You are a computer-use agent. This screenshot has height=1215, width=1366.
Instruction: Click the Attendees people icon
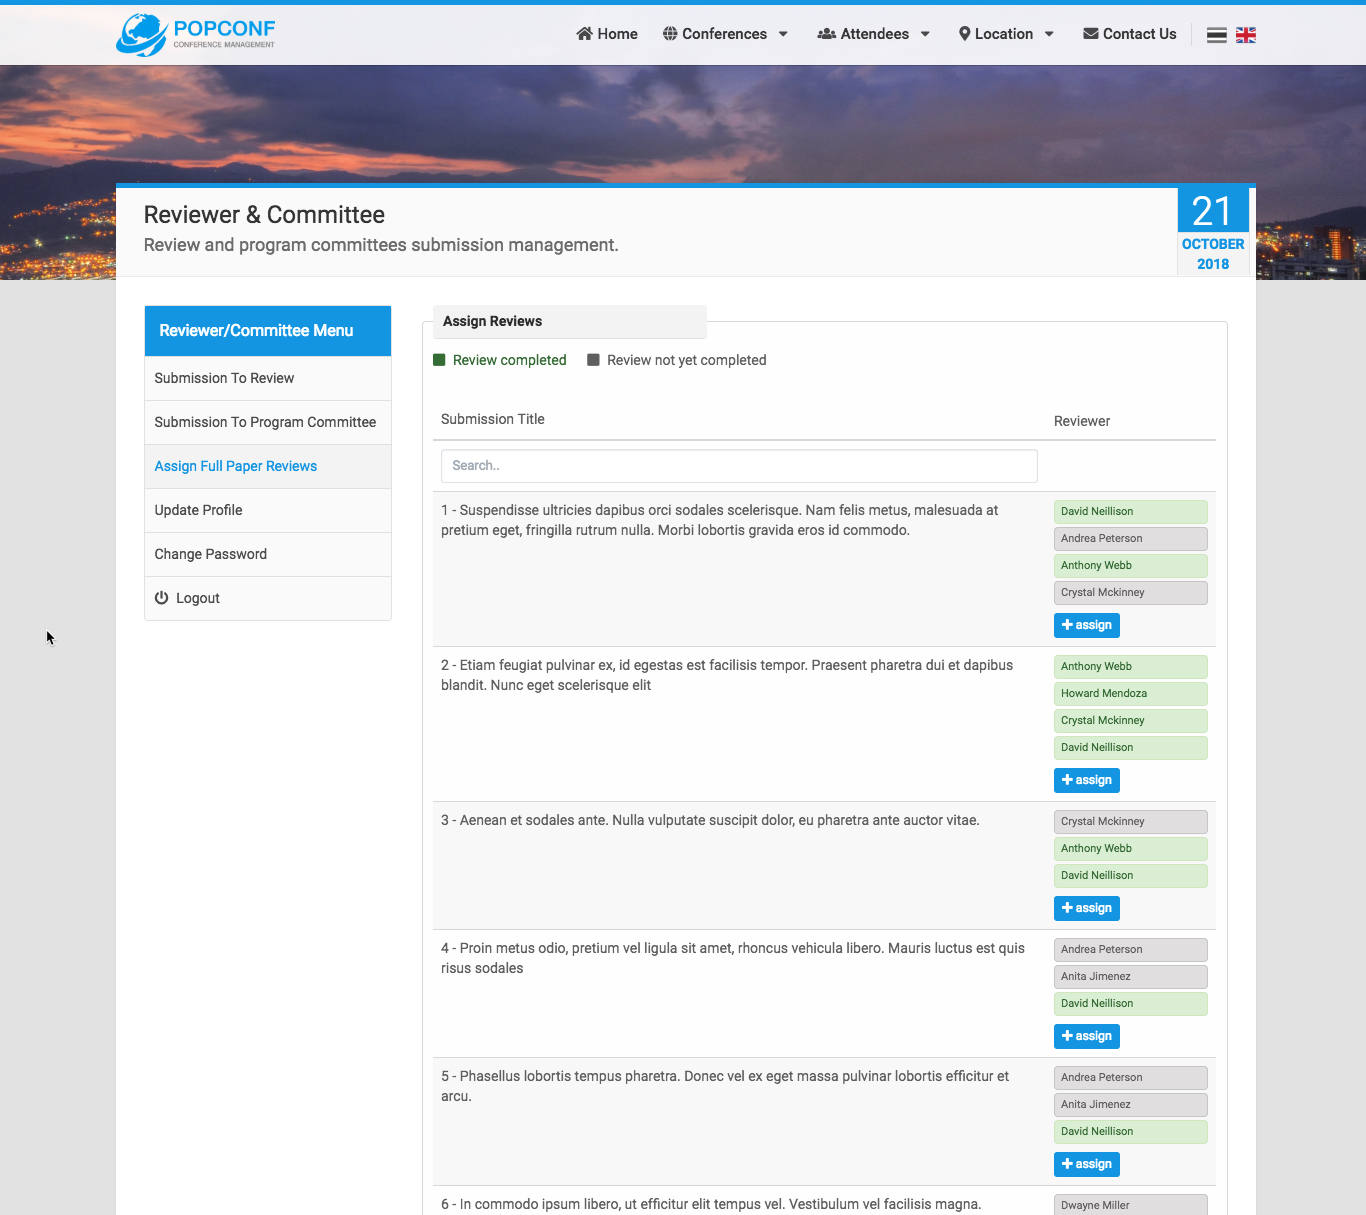826,34
